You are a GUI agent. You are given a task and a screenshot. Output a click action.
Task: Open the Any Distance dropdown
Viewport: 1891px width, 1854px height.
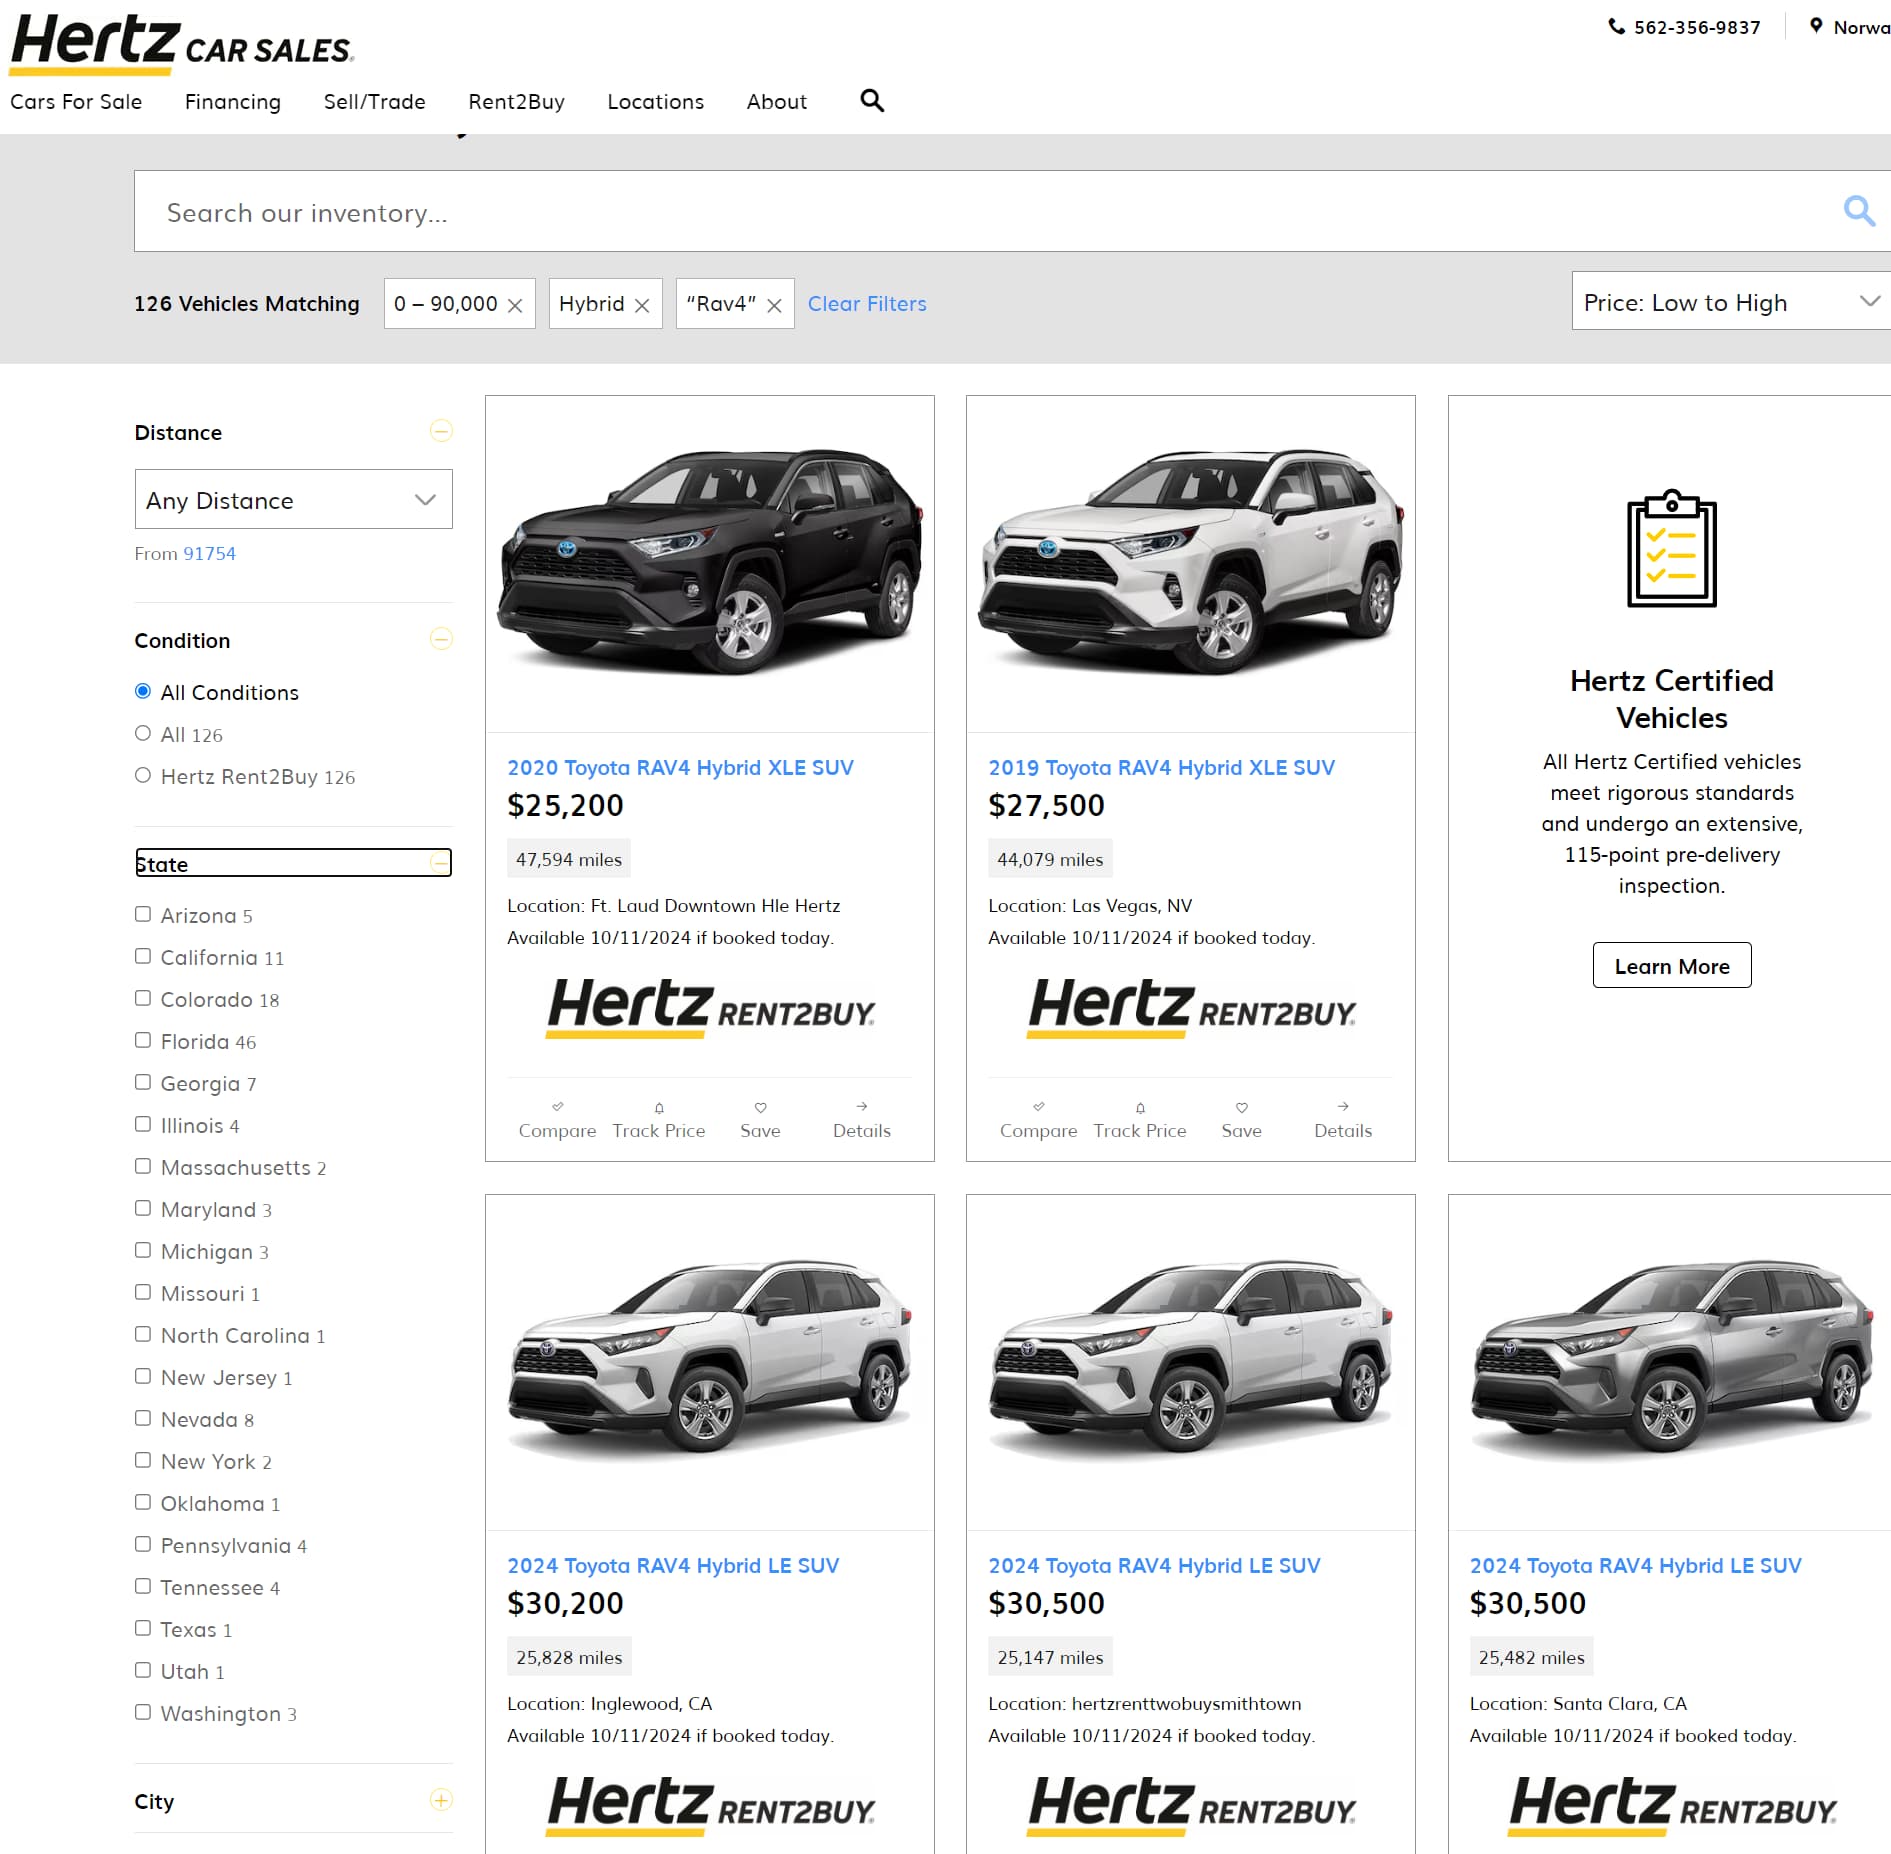(293, 500)
